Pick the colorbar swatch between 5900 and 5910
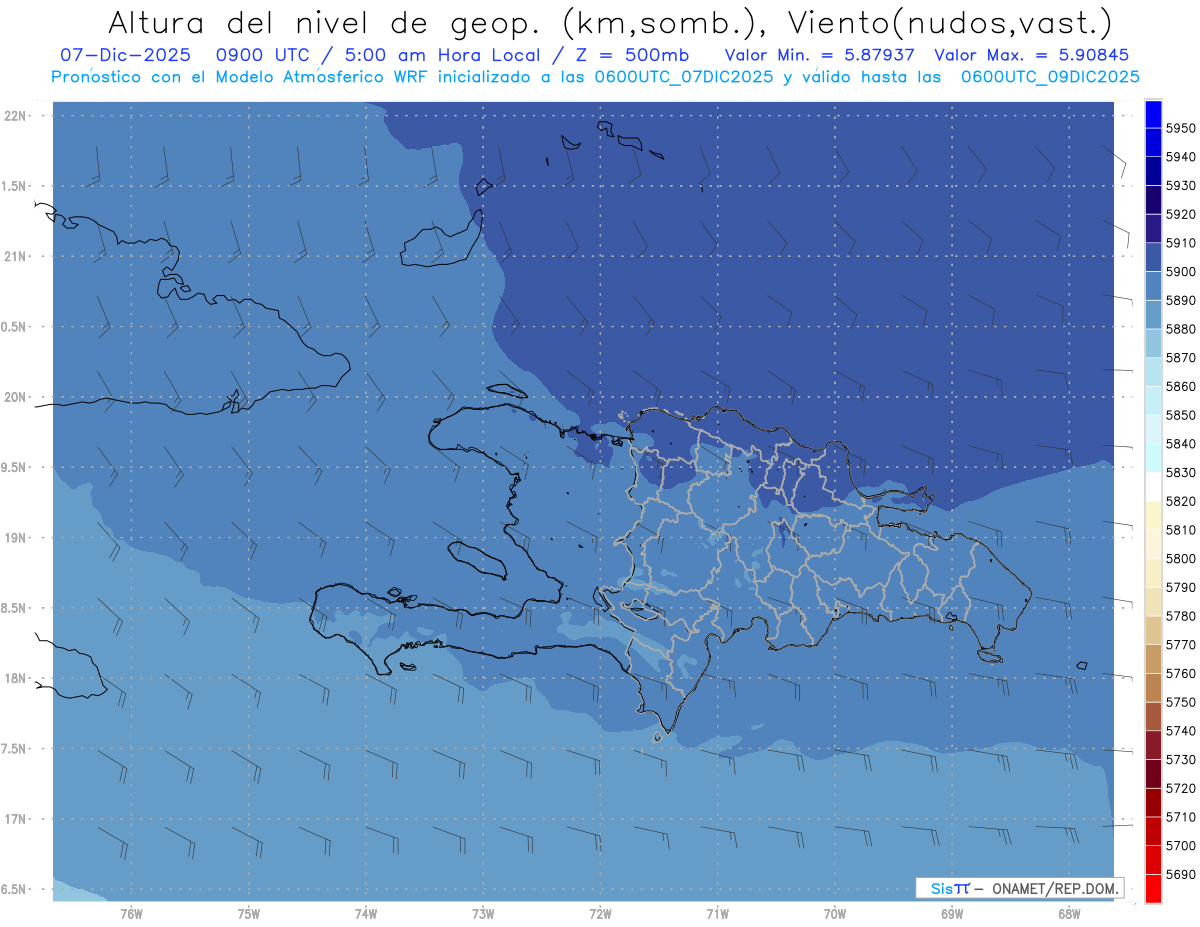1200x927 pixels. pos(1153,258)
